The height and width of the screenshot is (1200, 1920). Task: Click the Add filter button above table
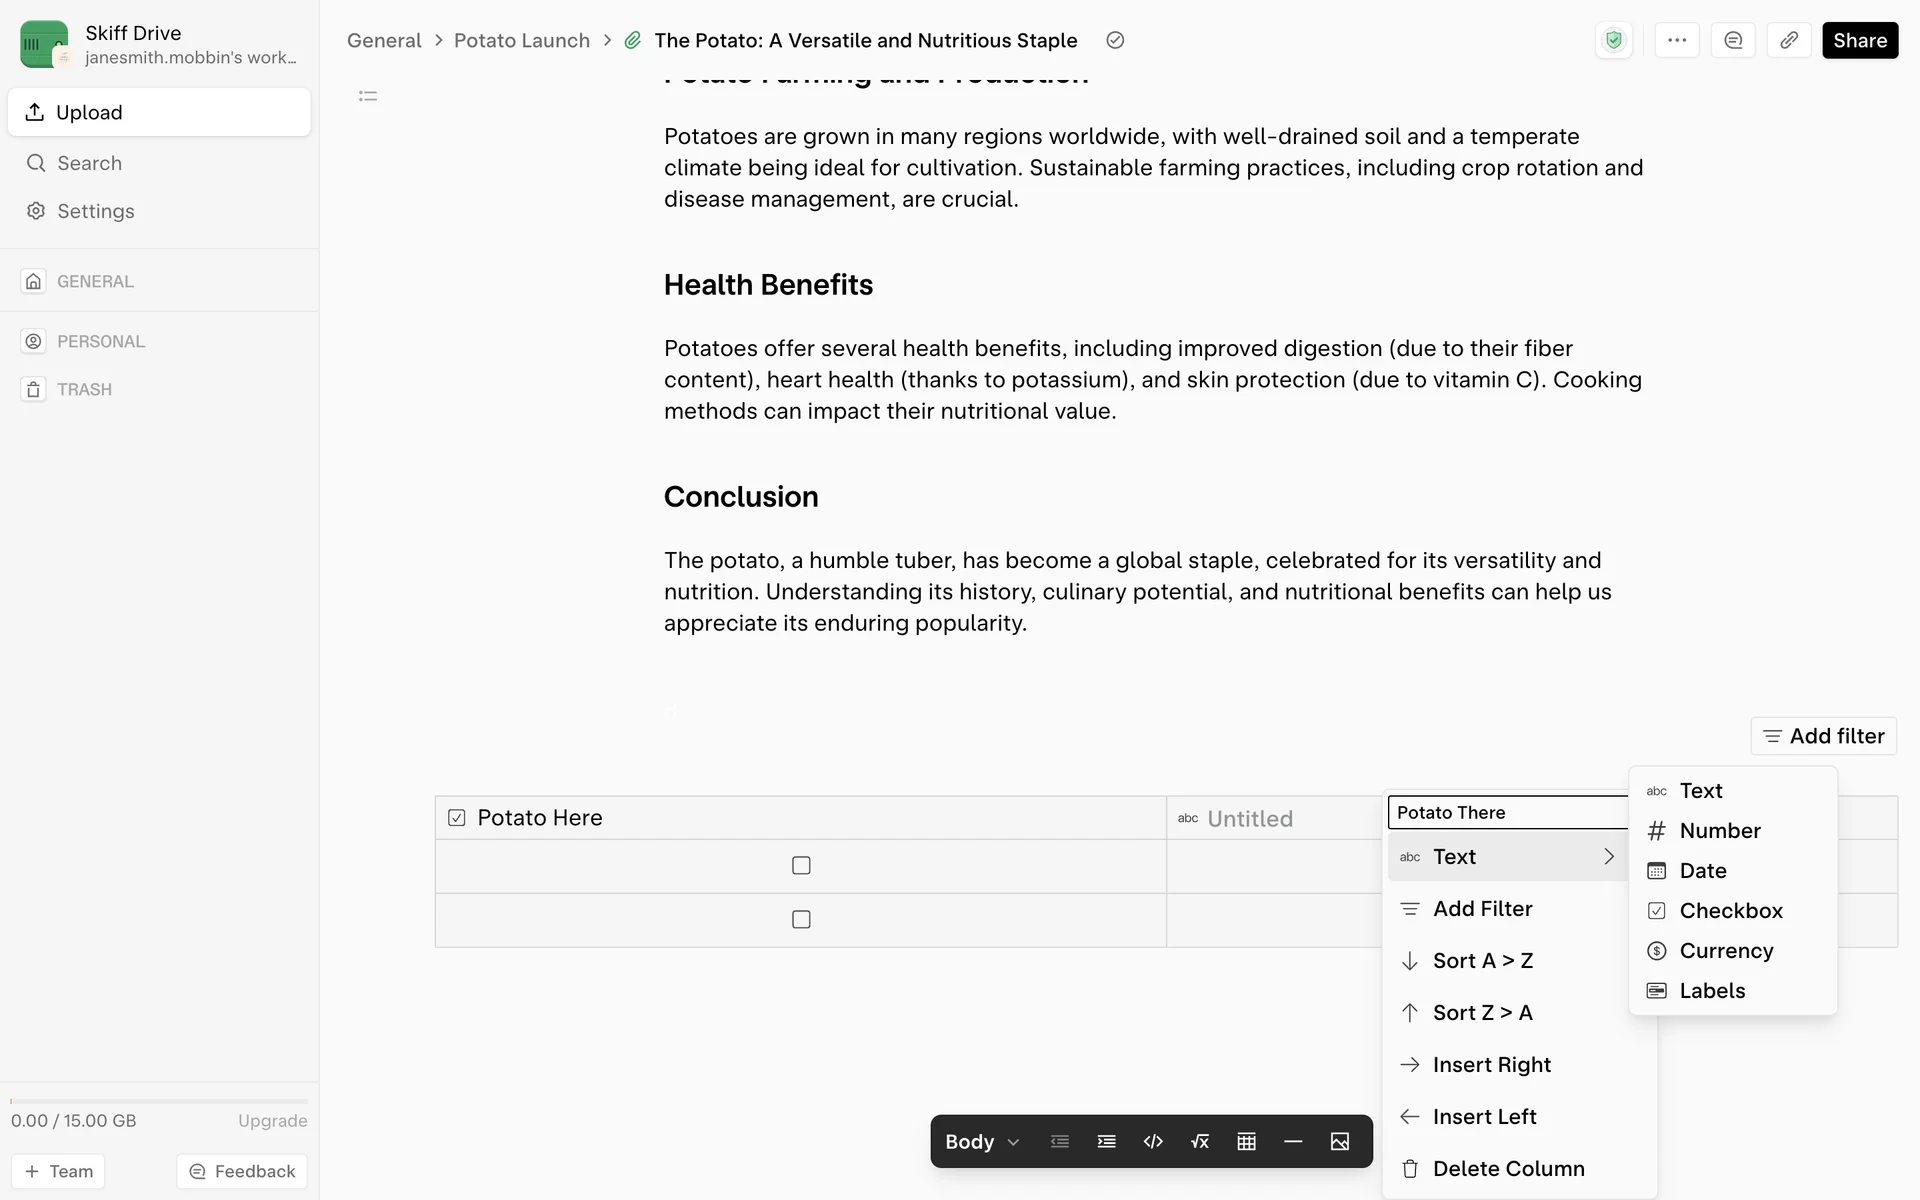coord(1823,736)
